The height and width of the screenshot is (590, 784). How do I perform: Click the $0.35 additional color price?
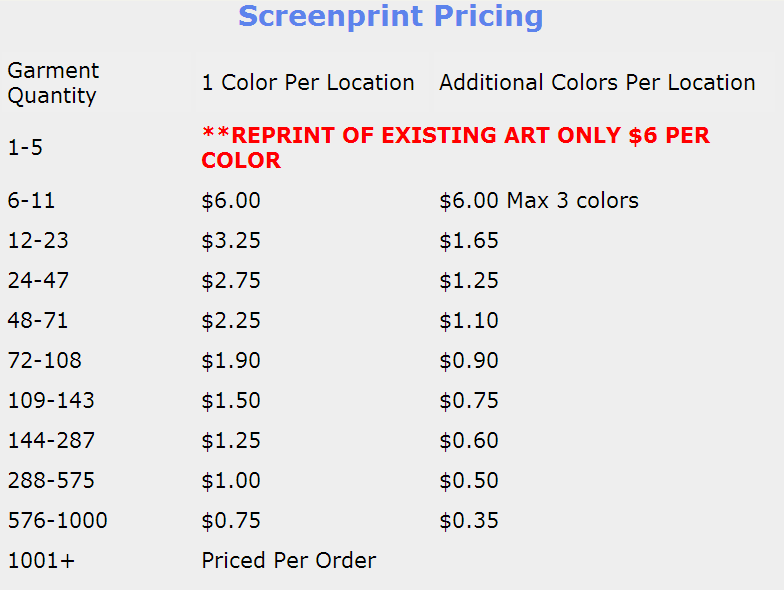click(468, 521)
